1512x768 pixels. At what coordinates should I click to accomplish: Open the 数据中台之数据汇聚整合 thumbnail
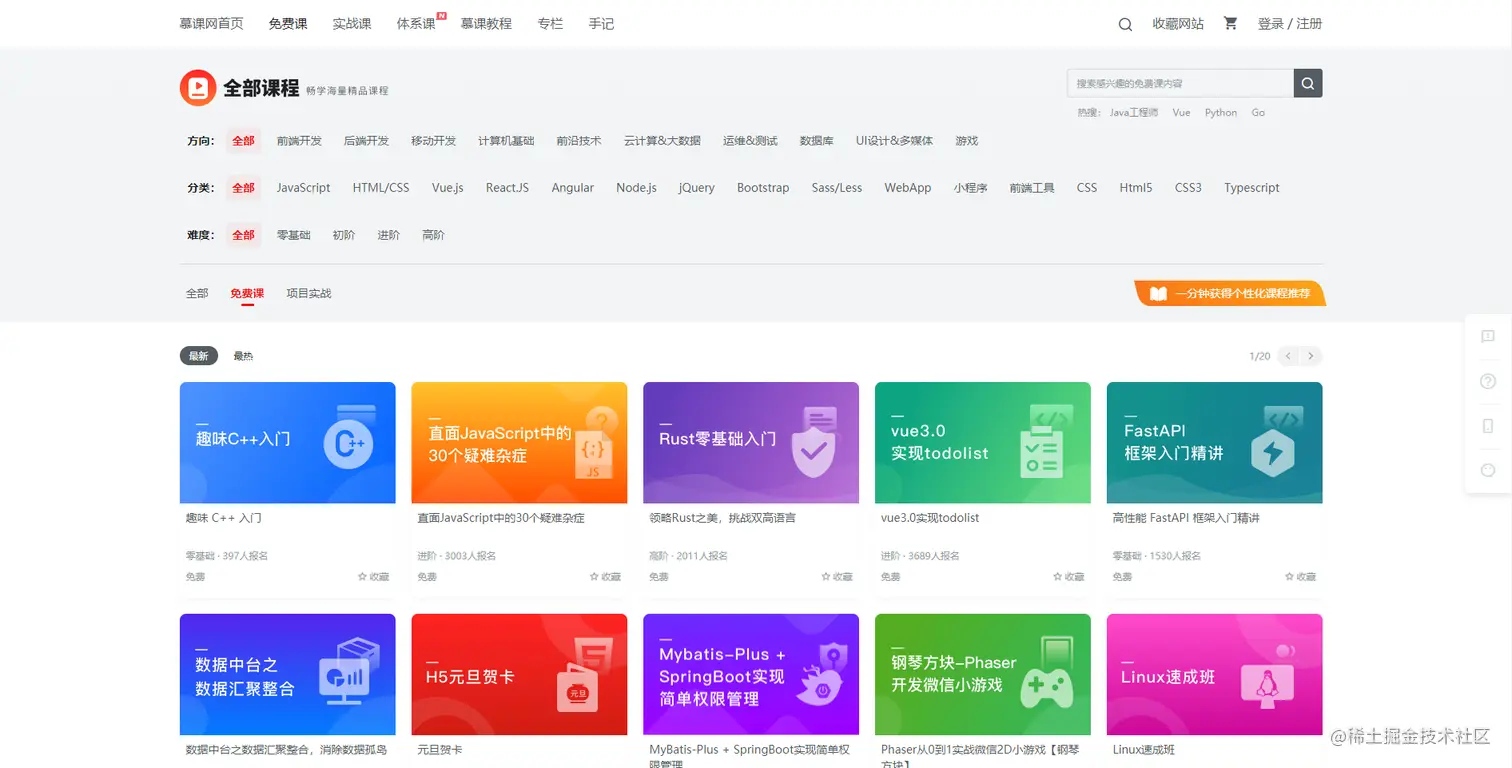(288, 674)
